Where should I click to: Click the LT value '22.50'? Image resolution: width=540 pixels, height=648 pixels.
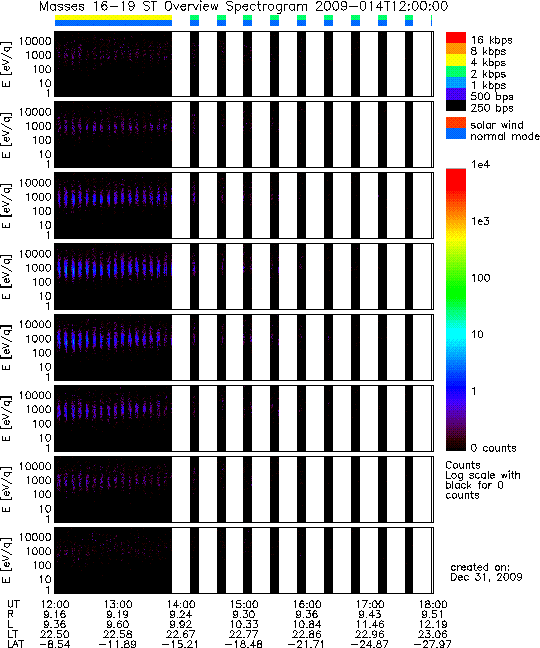(x=55, y=634)
